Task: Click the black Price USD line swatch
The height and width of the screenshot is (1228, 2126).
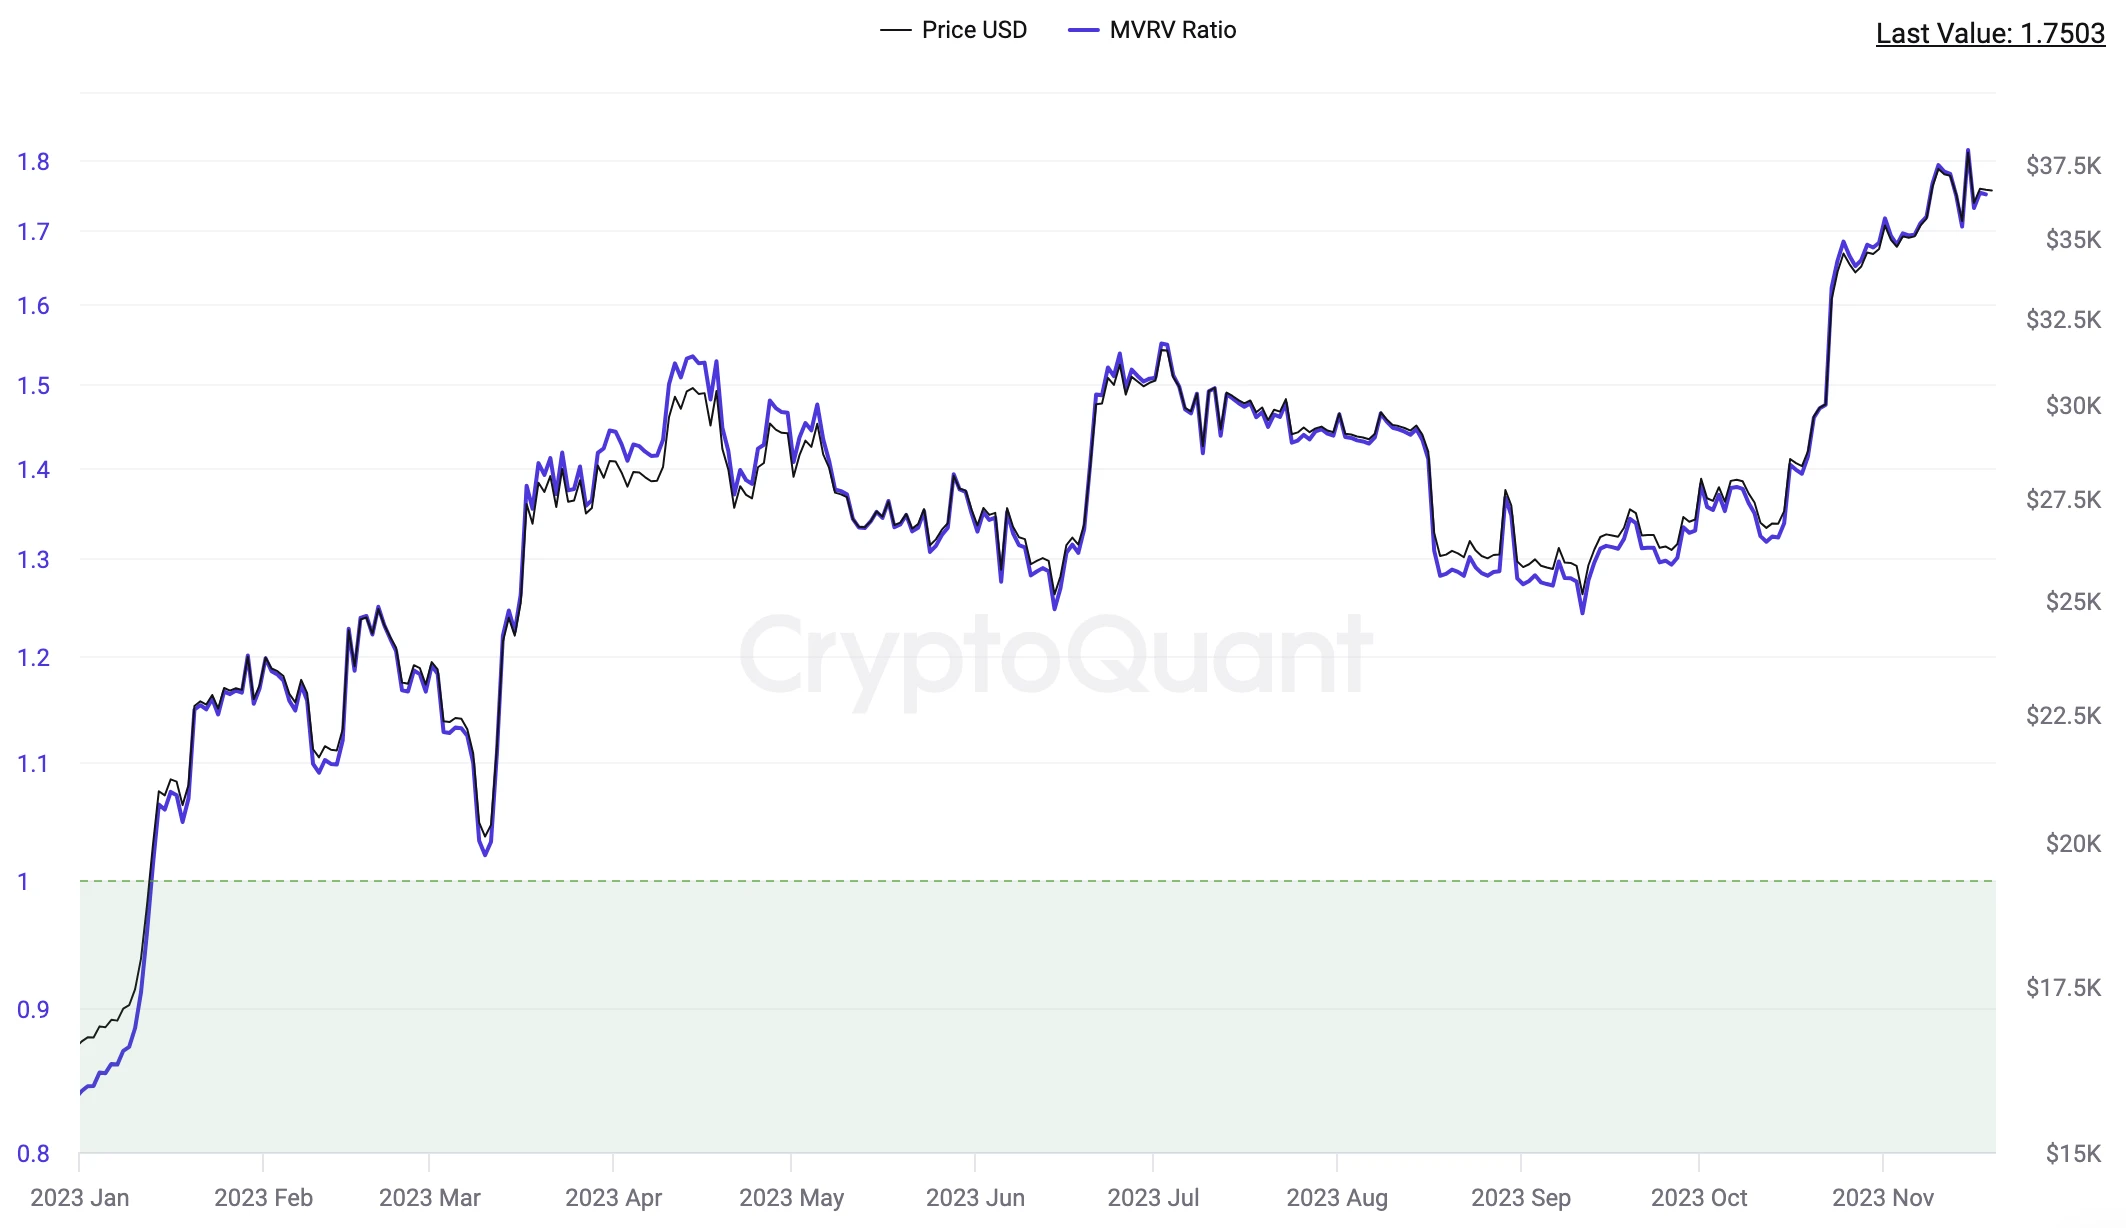Action: pyautogui.click(x=895, y=31)
